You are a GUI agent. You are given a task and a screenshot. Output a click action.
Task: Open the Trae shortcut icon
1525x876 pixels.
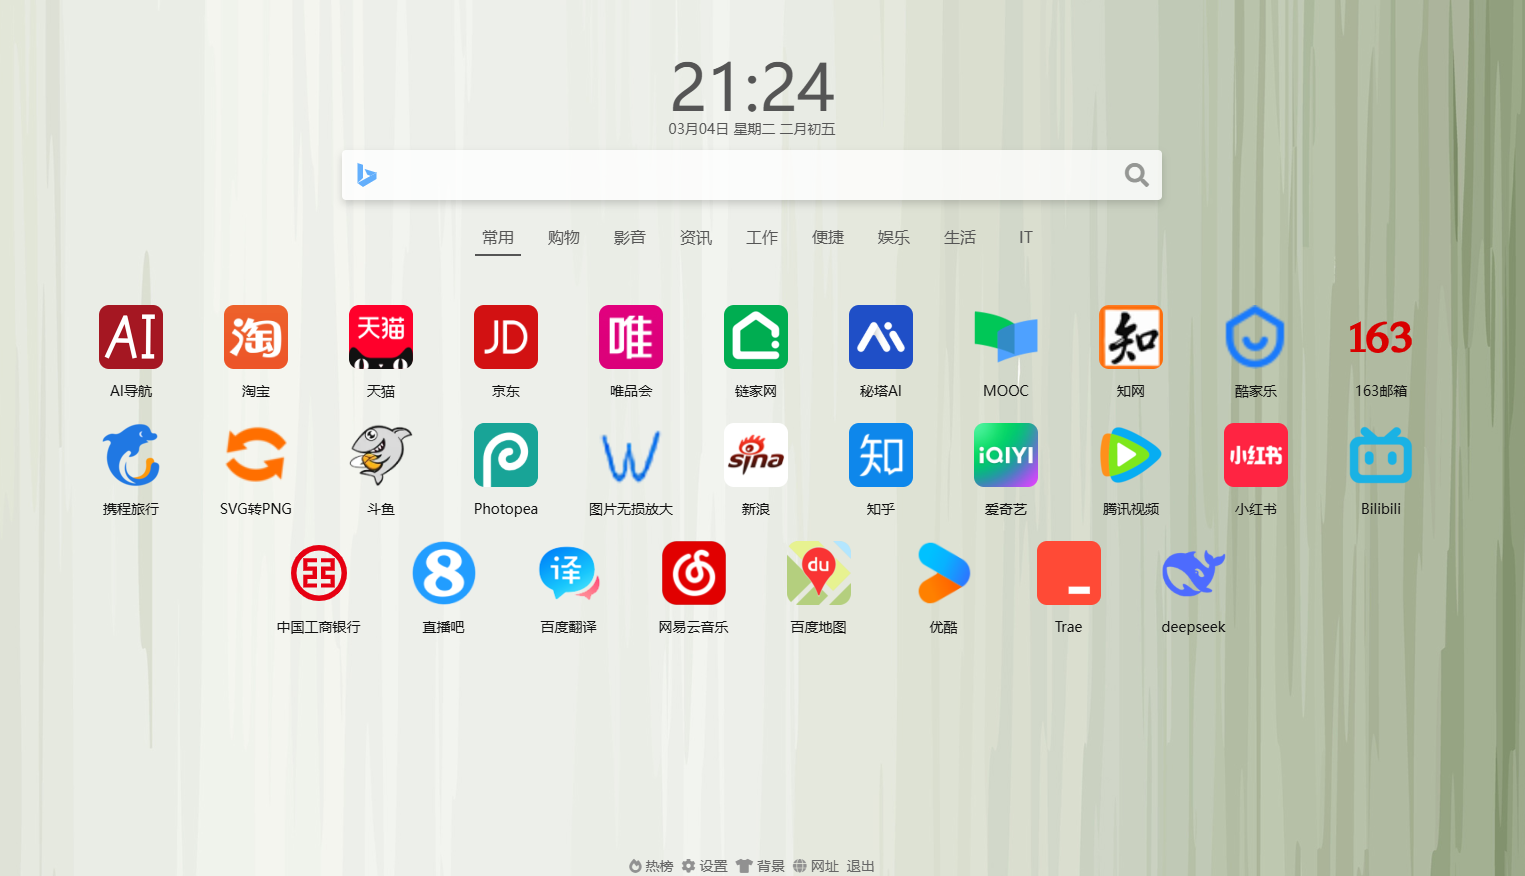(1069, 573)
